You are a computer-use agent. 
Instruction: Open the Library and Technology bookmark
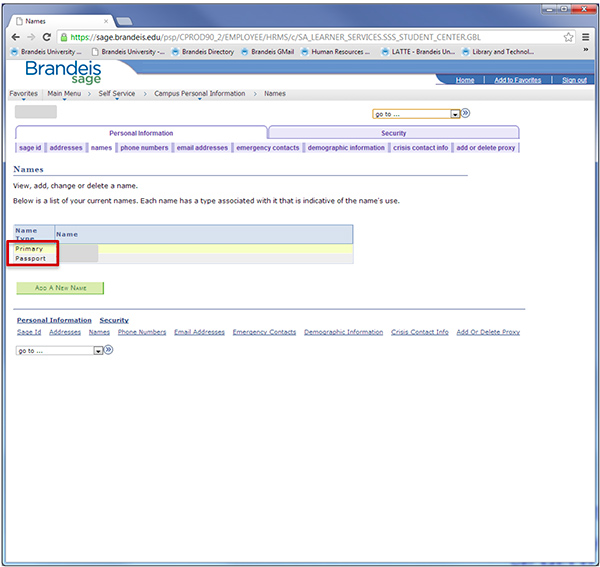498,52
